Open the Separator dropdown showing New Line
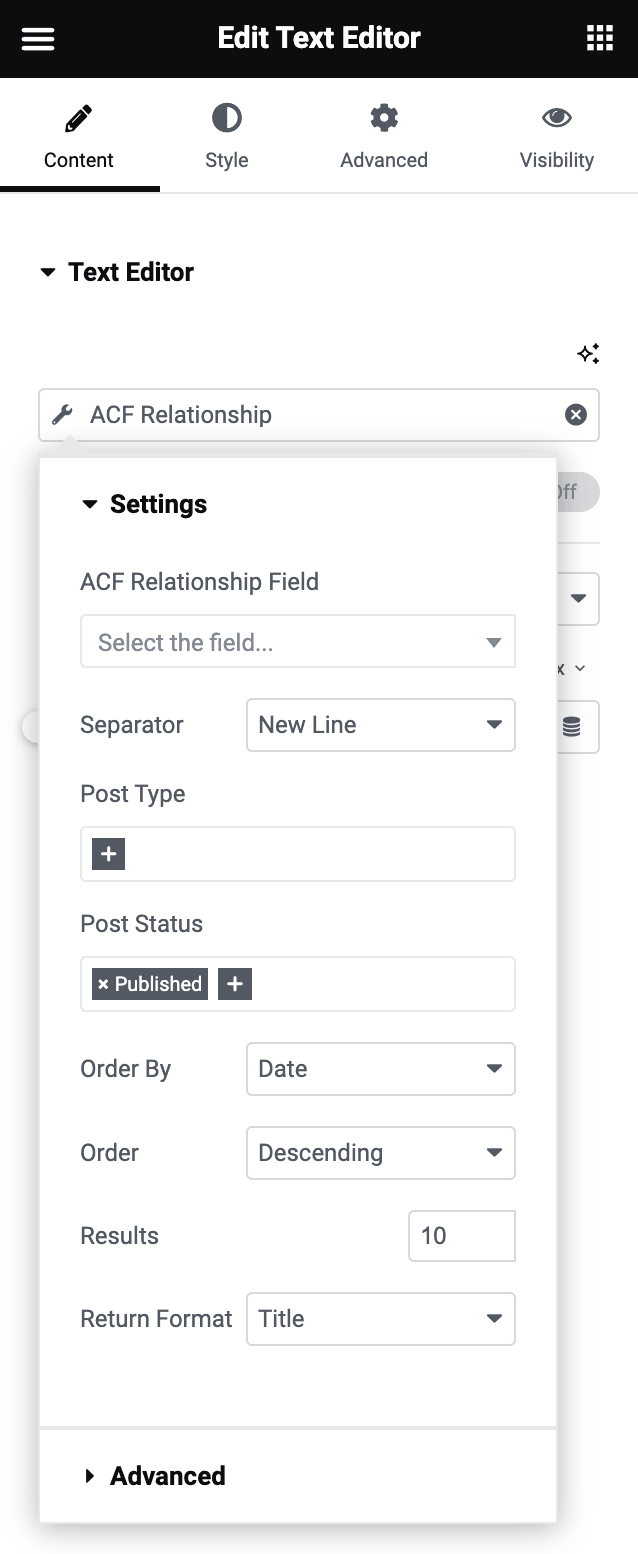 point(380,725)
